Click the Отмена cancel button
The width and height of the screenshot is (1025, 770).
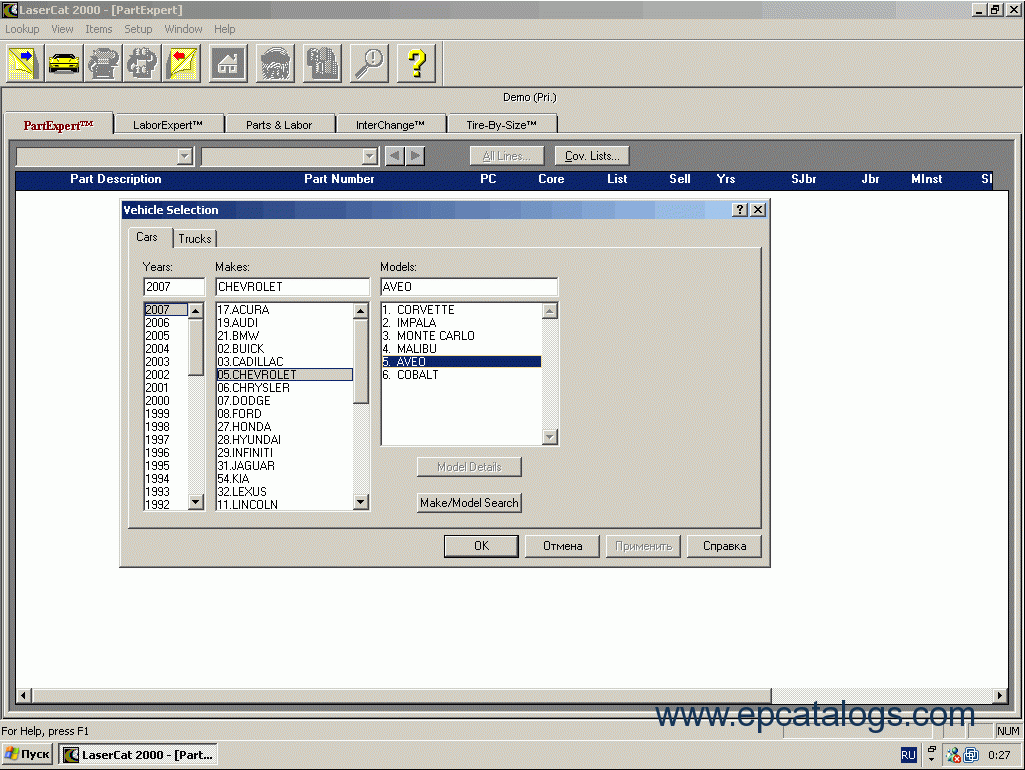point(562,546)
